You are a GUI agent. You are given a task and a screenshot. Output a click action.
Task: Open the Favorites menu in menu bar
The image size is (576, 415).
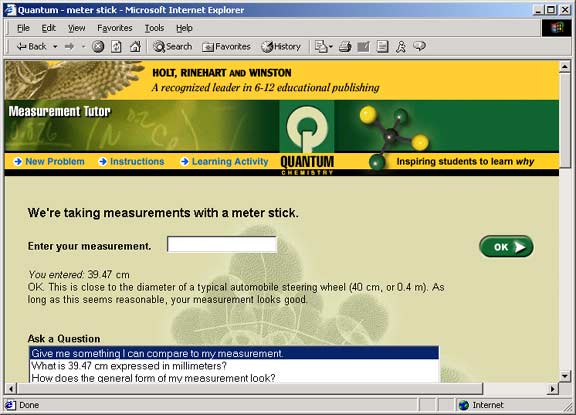click(115, 28)
